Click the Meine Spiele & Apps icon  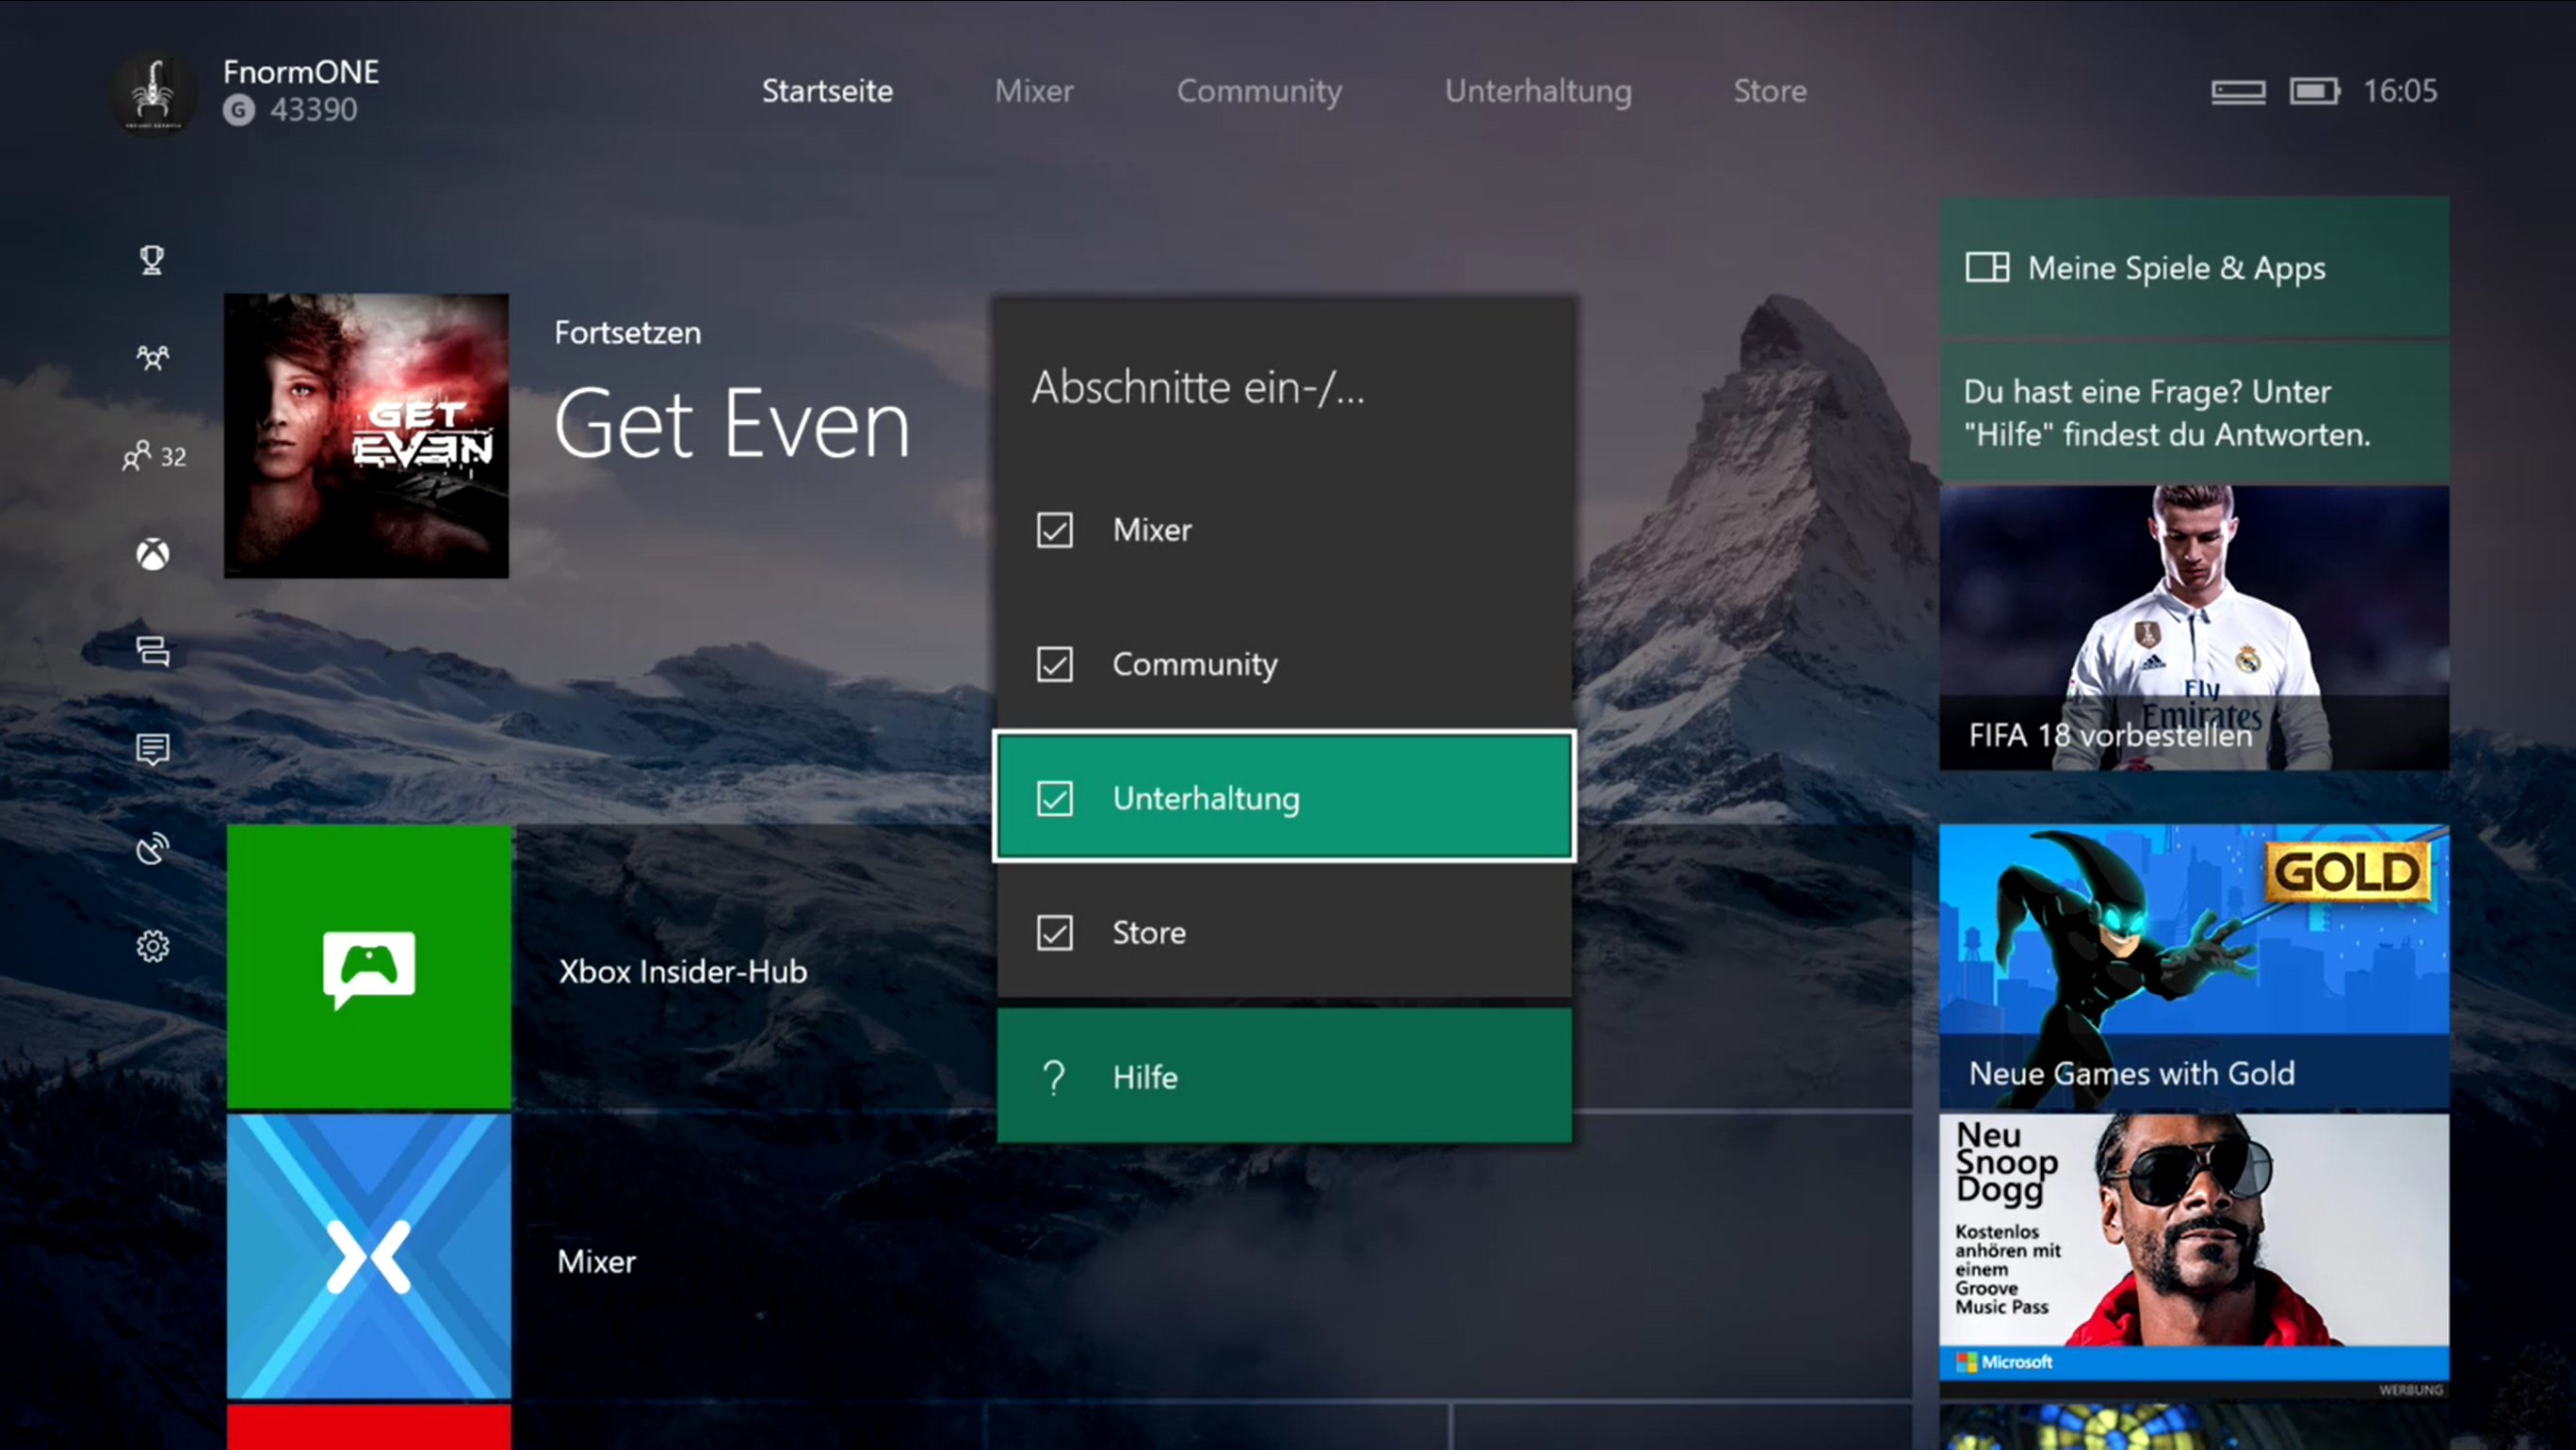point(1987,267)
